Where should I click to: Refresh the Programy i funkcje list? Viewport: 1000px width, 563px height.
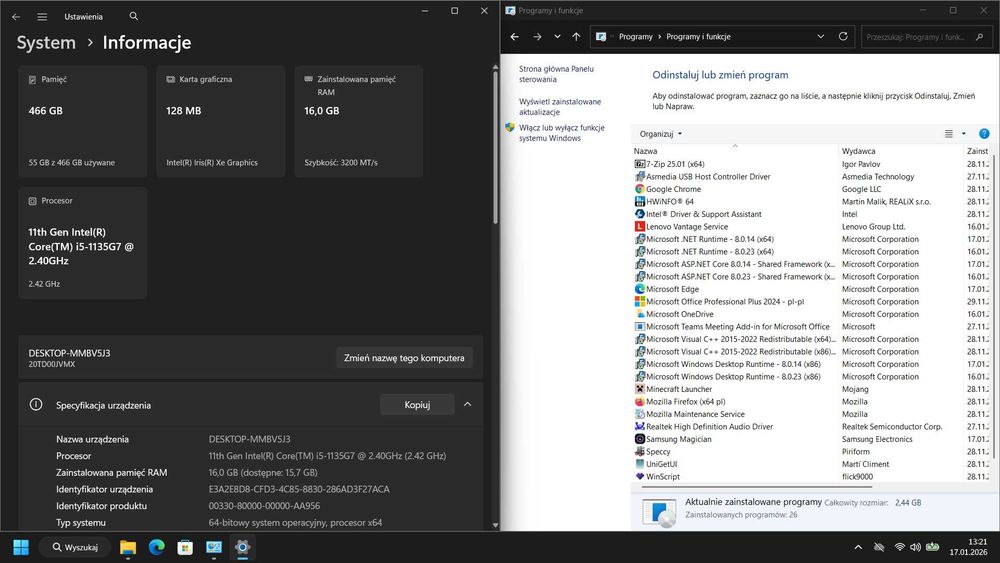click(843, 36)
